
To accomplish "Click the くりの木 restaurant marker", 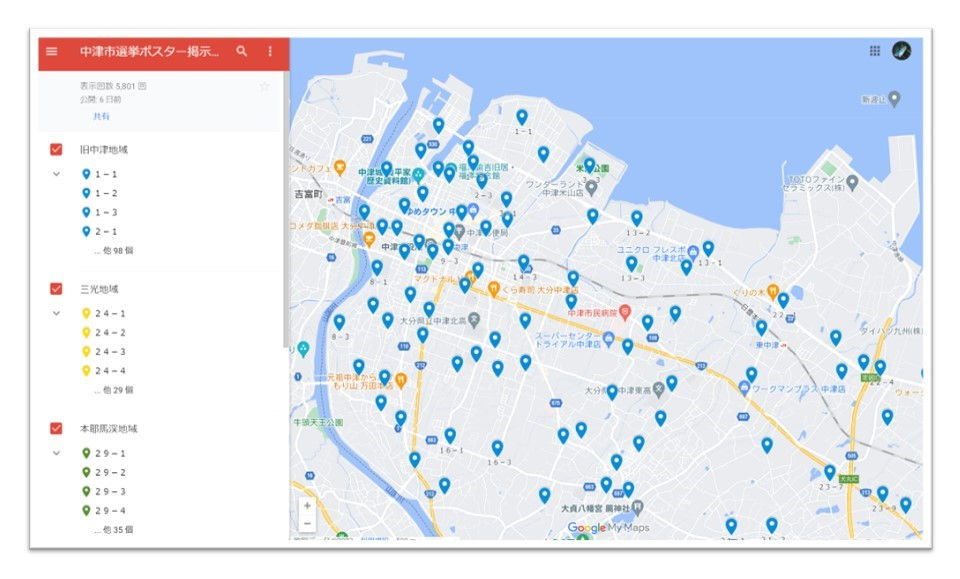I will click(x=773, y=291).
